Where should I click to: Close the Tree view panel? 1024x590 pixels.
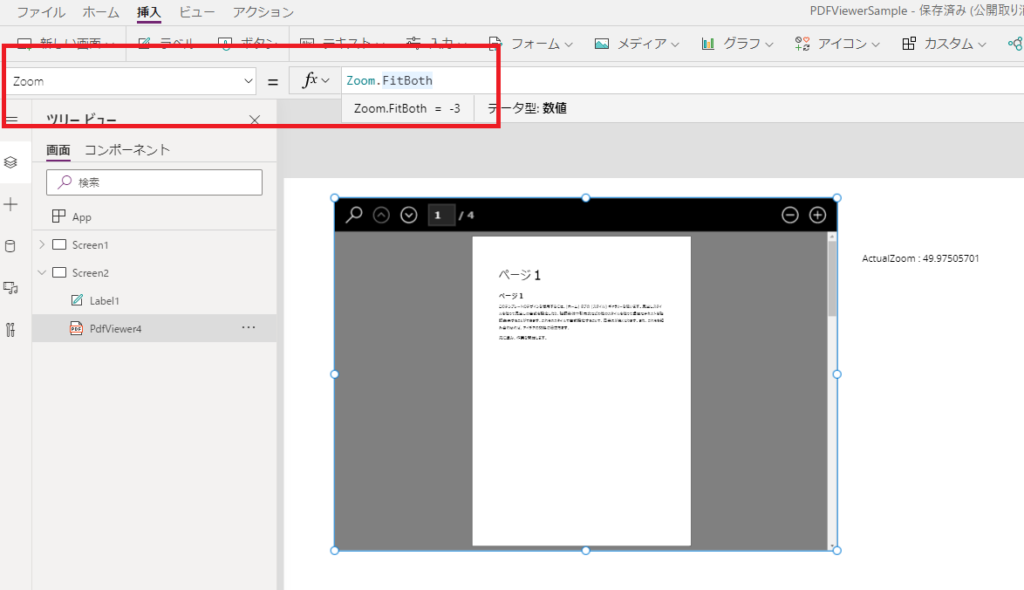255,120
